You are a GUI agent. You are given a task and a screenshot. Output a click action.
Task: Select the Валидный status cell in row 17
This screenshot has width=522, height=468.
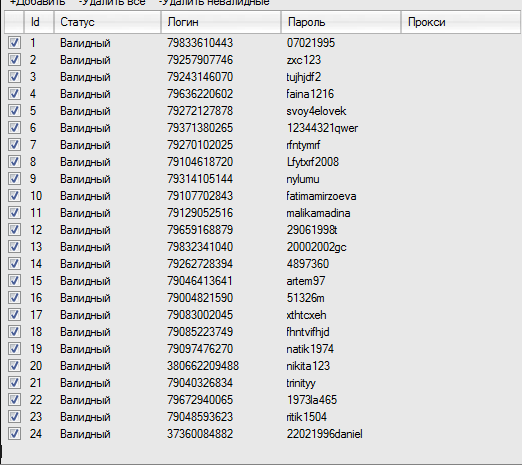pyautogui.click(x=85, y=315)
